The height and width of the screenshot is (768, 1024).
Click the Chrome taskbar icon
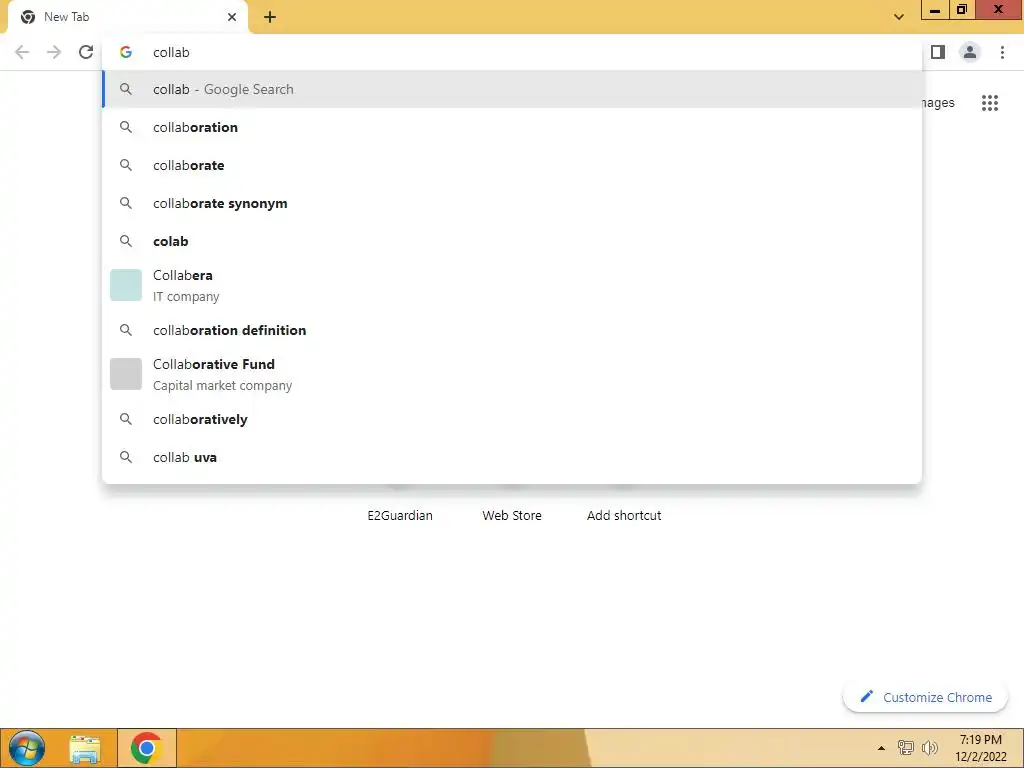(146, 748)
